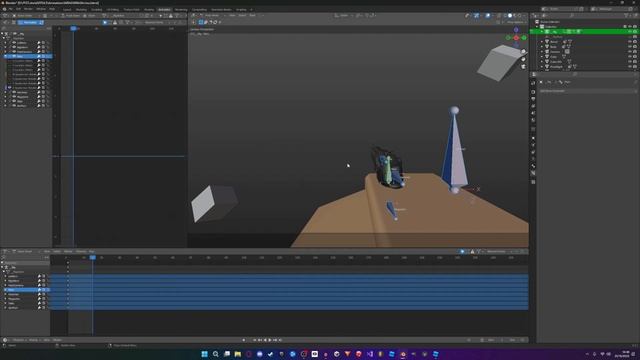Open Visual Studio from the taskbar

[370, 354]
